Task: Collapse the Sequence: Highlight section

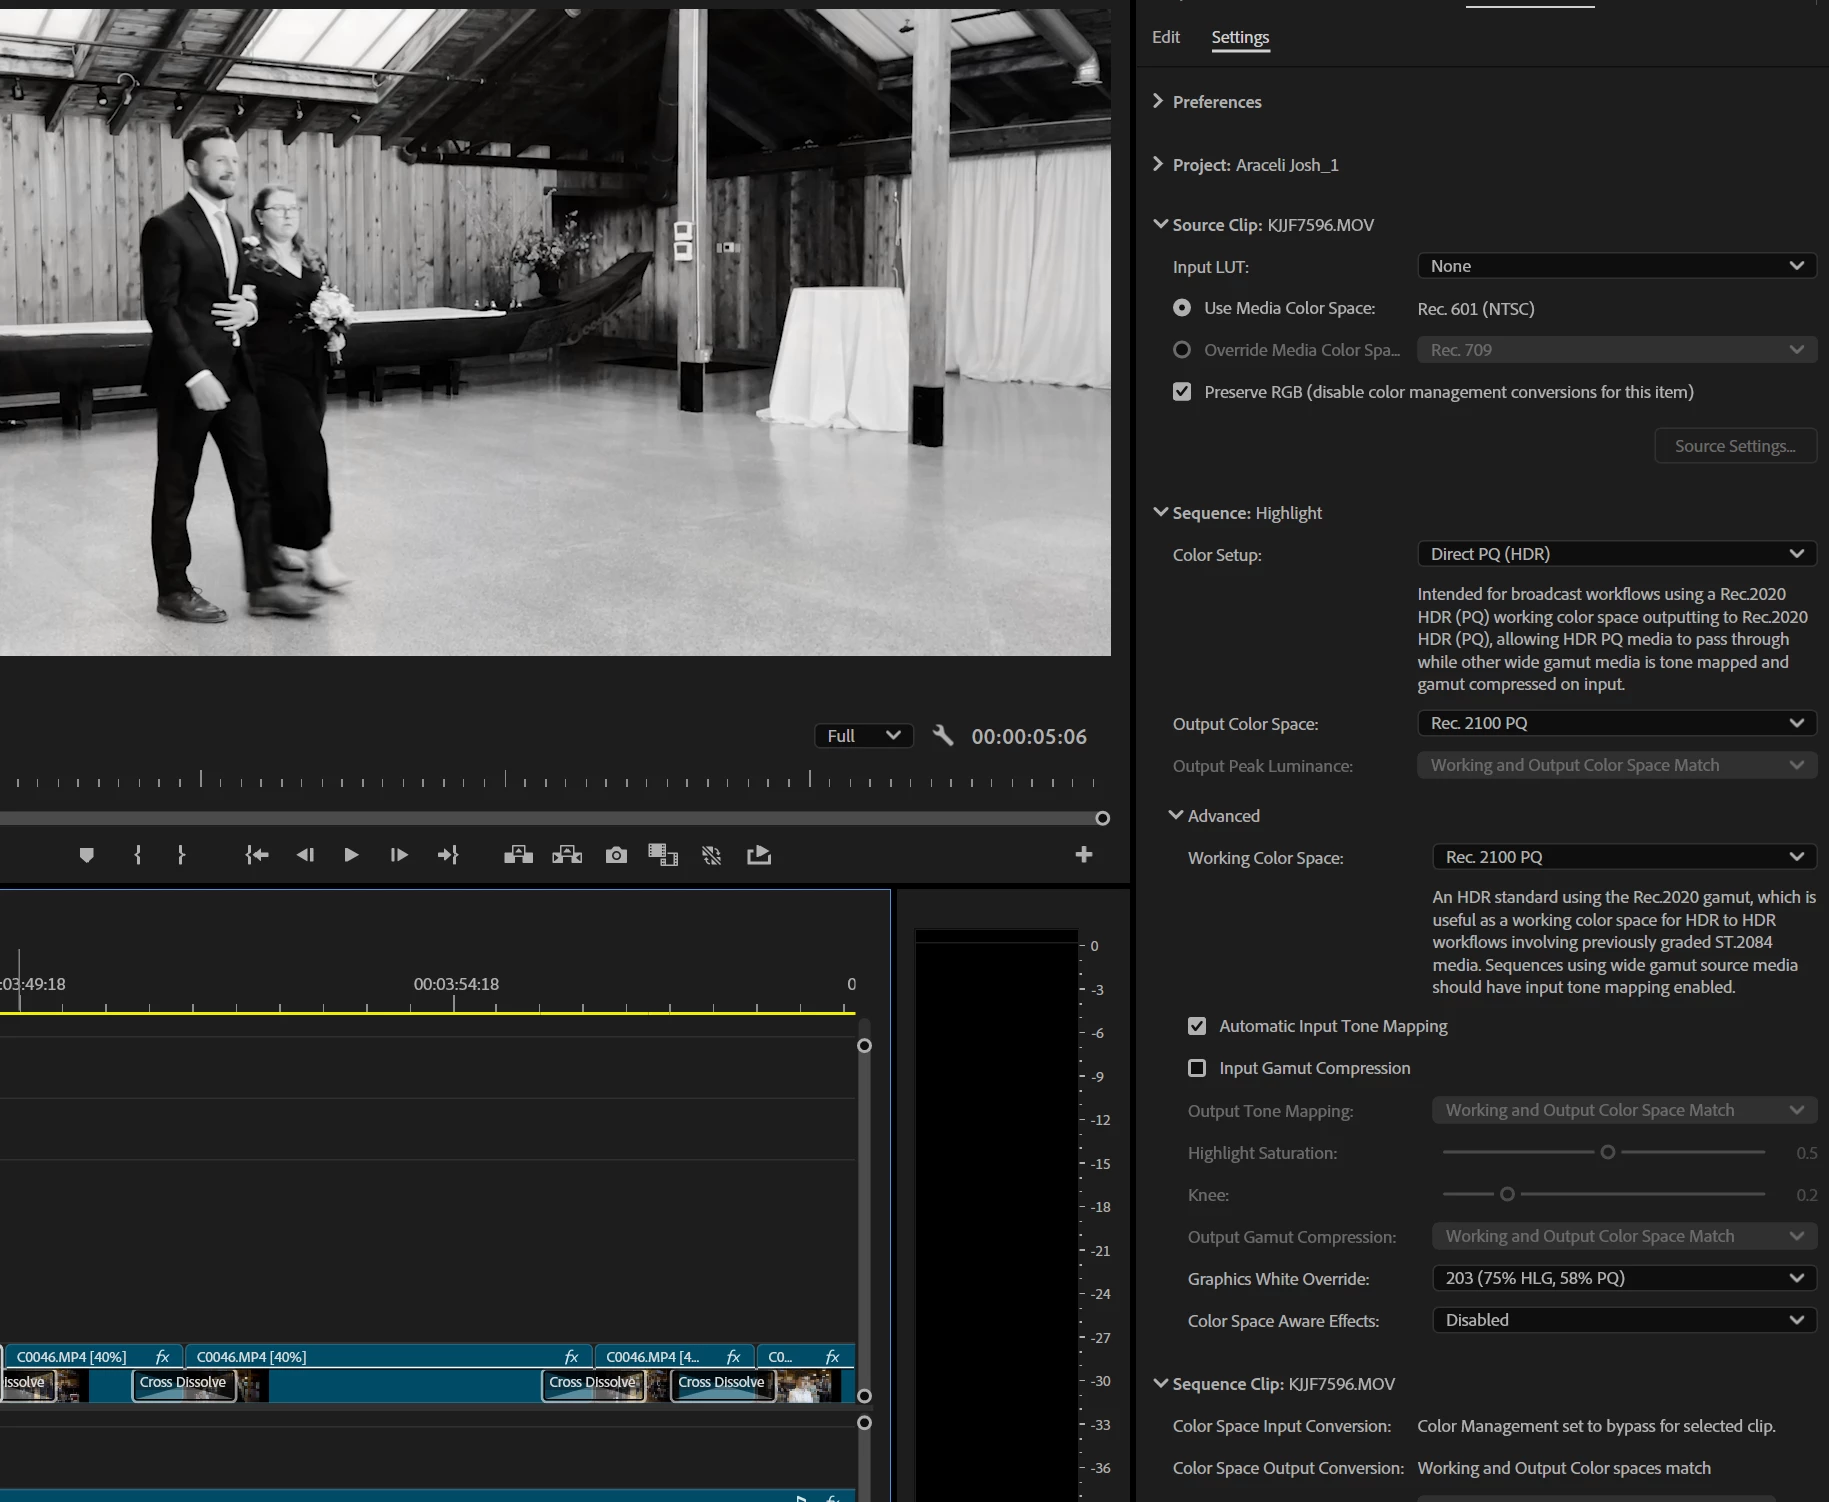Action: click(1160, 512)
